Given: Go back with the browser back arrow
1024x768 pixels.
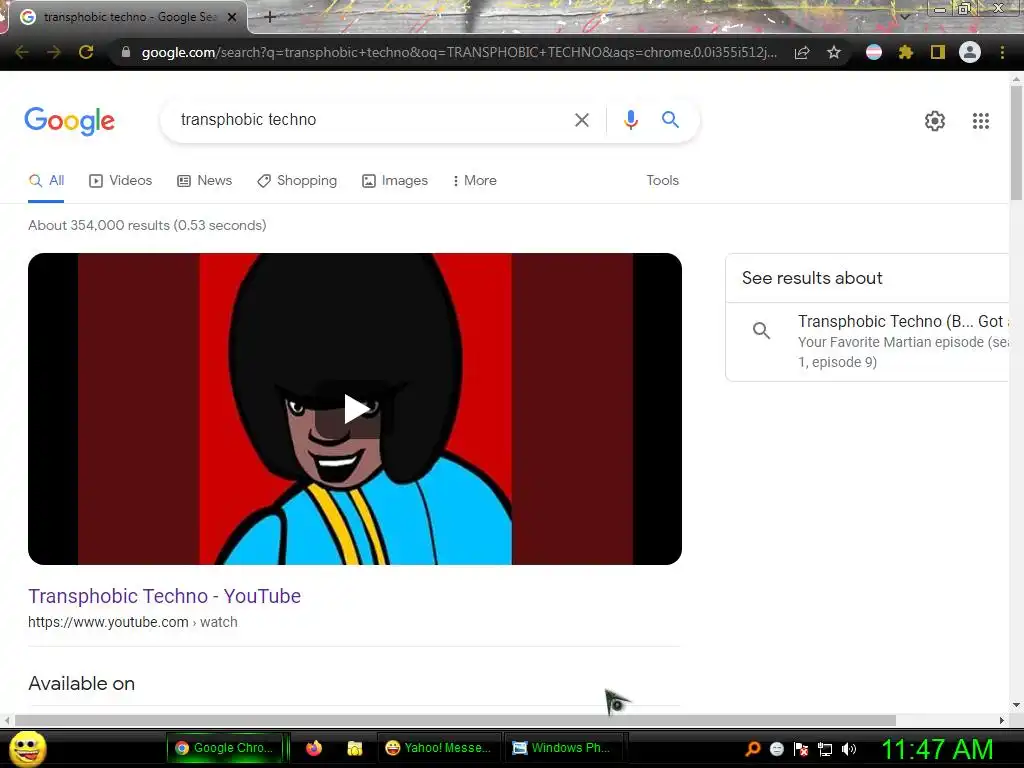Looking at the screenshot, I should click(x=22, y=52).
